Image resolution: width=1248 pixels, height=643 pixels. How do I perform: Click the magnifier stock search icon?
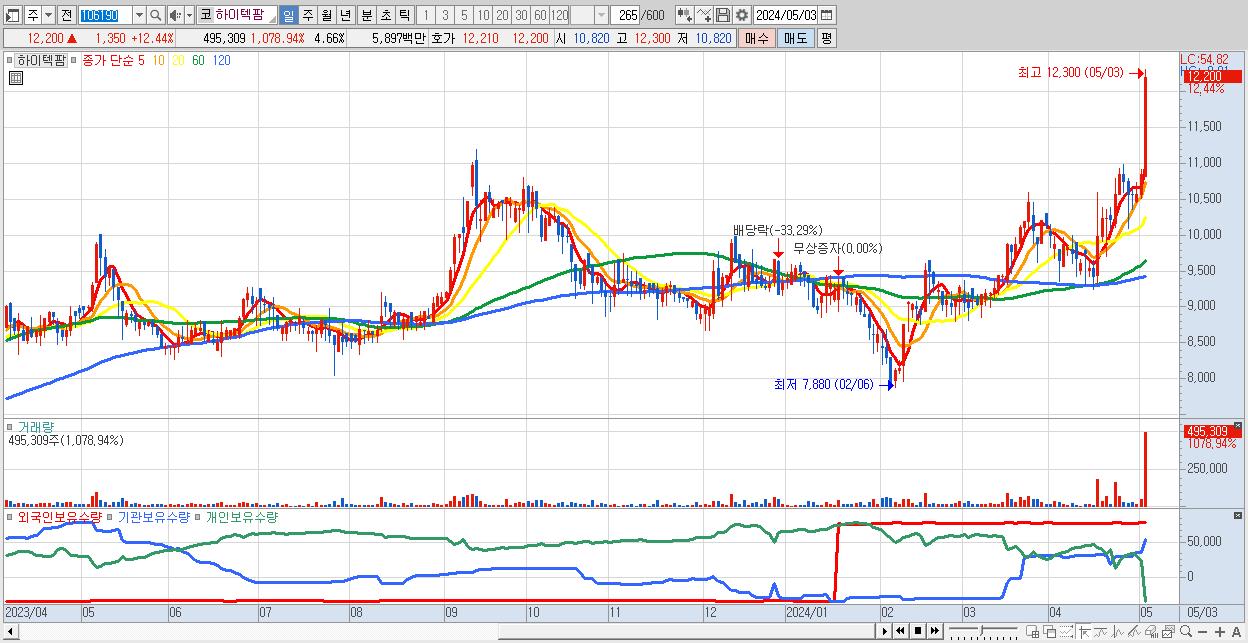coord(156,15)
